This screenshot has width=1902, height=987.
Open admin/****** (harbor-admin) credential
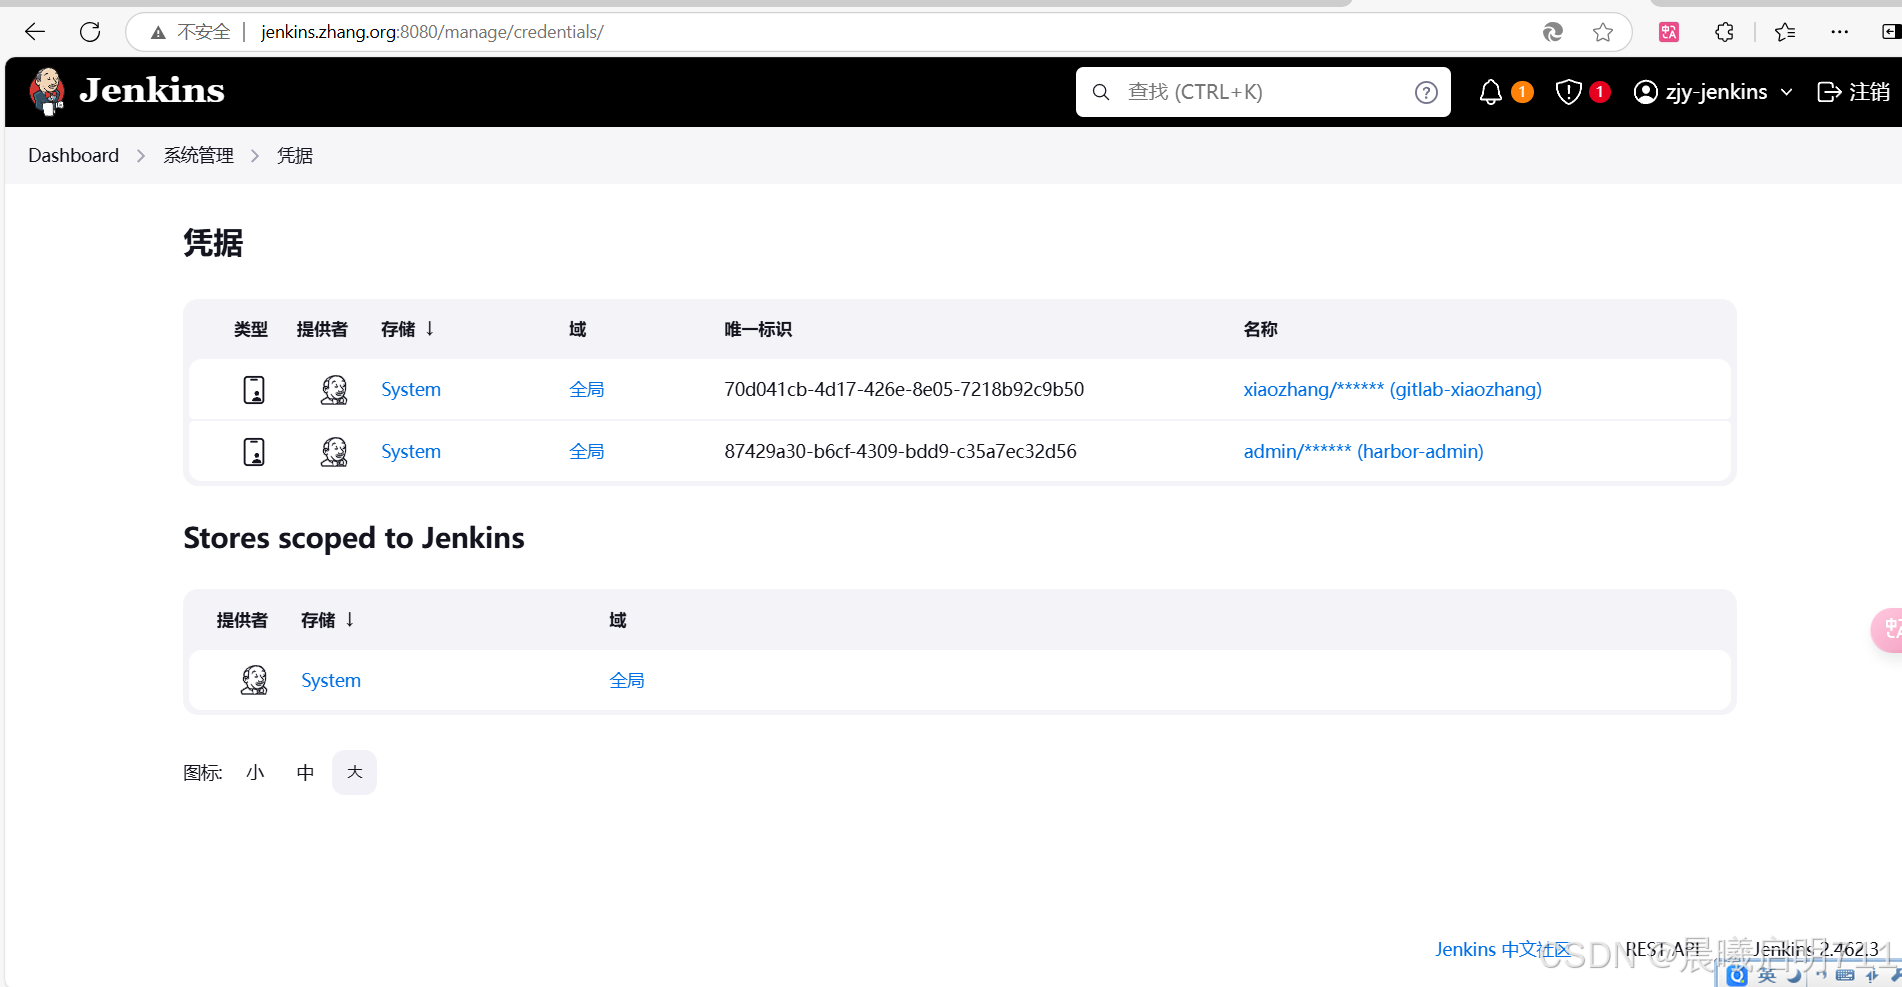click(x=1363, y=452)
